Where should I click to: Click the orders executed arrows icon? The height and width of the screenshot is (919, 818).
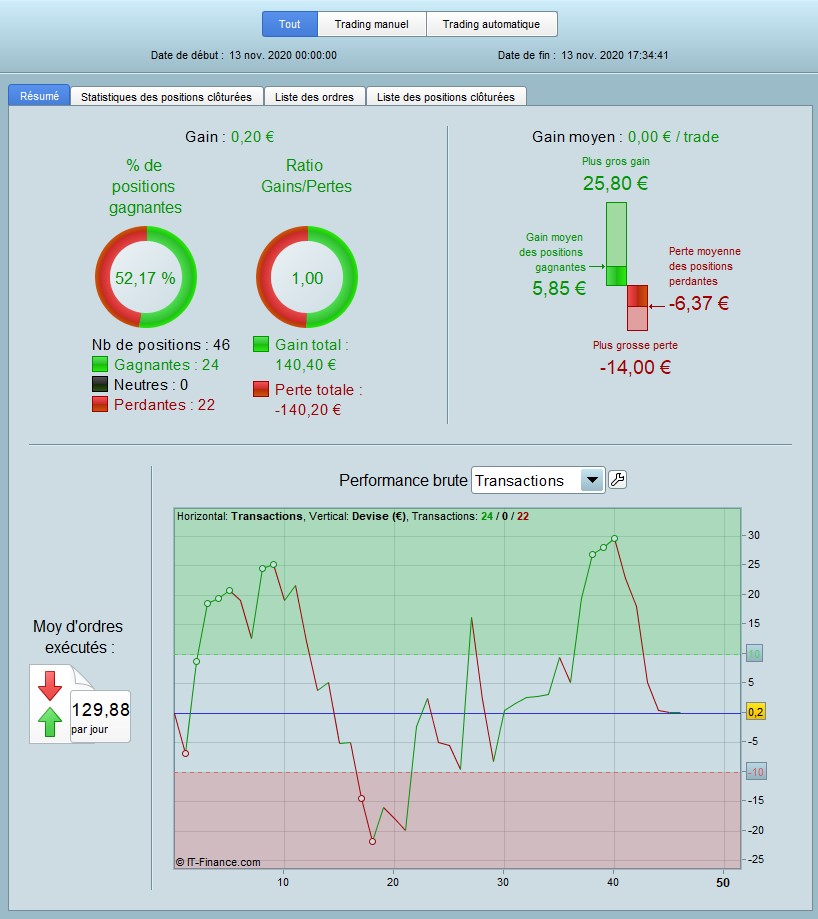(50, 704)
